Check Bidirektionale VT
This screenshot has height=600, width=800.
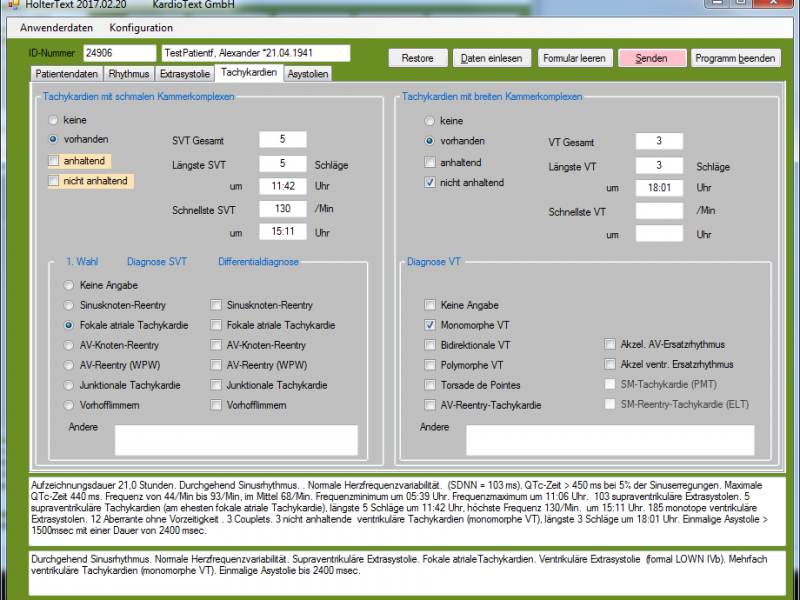430,345
